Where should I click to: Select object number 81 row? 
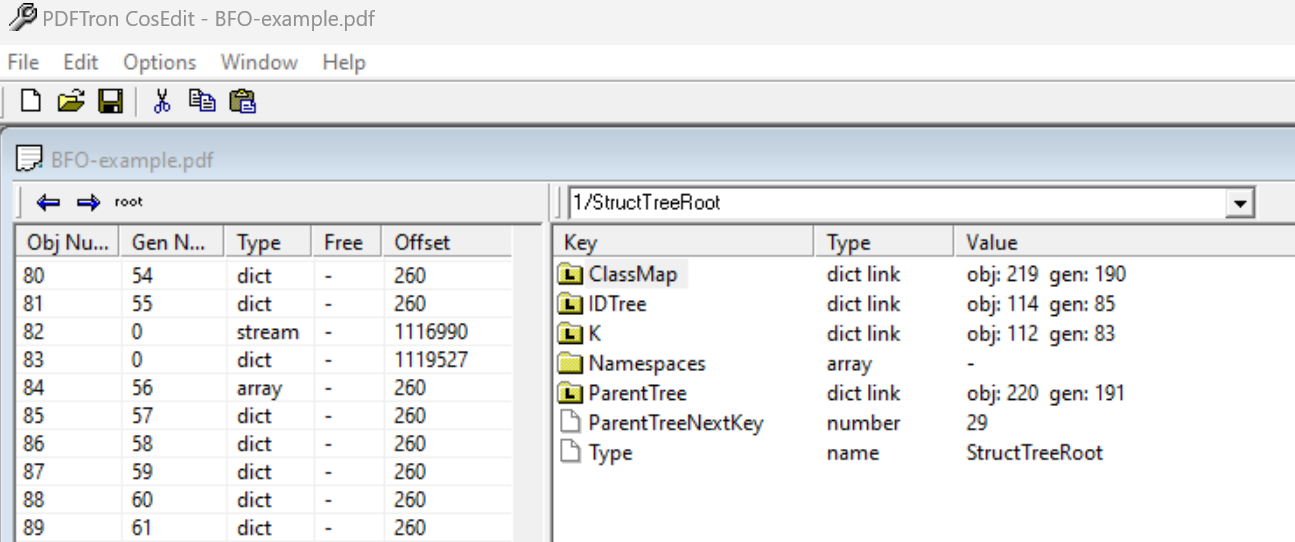tap(265, 304)
